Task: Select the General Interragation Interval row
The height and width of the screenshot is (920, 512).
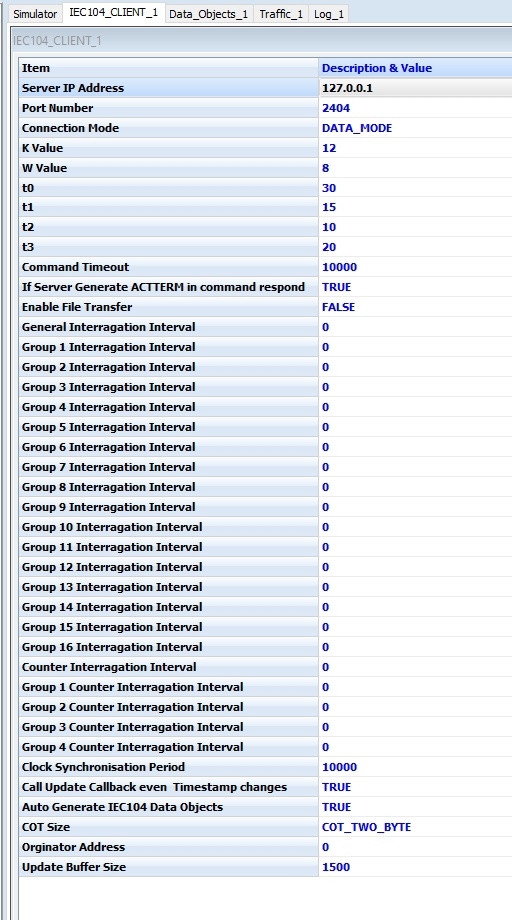Action: [266, 327]
